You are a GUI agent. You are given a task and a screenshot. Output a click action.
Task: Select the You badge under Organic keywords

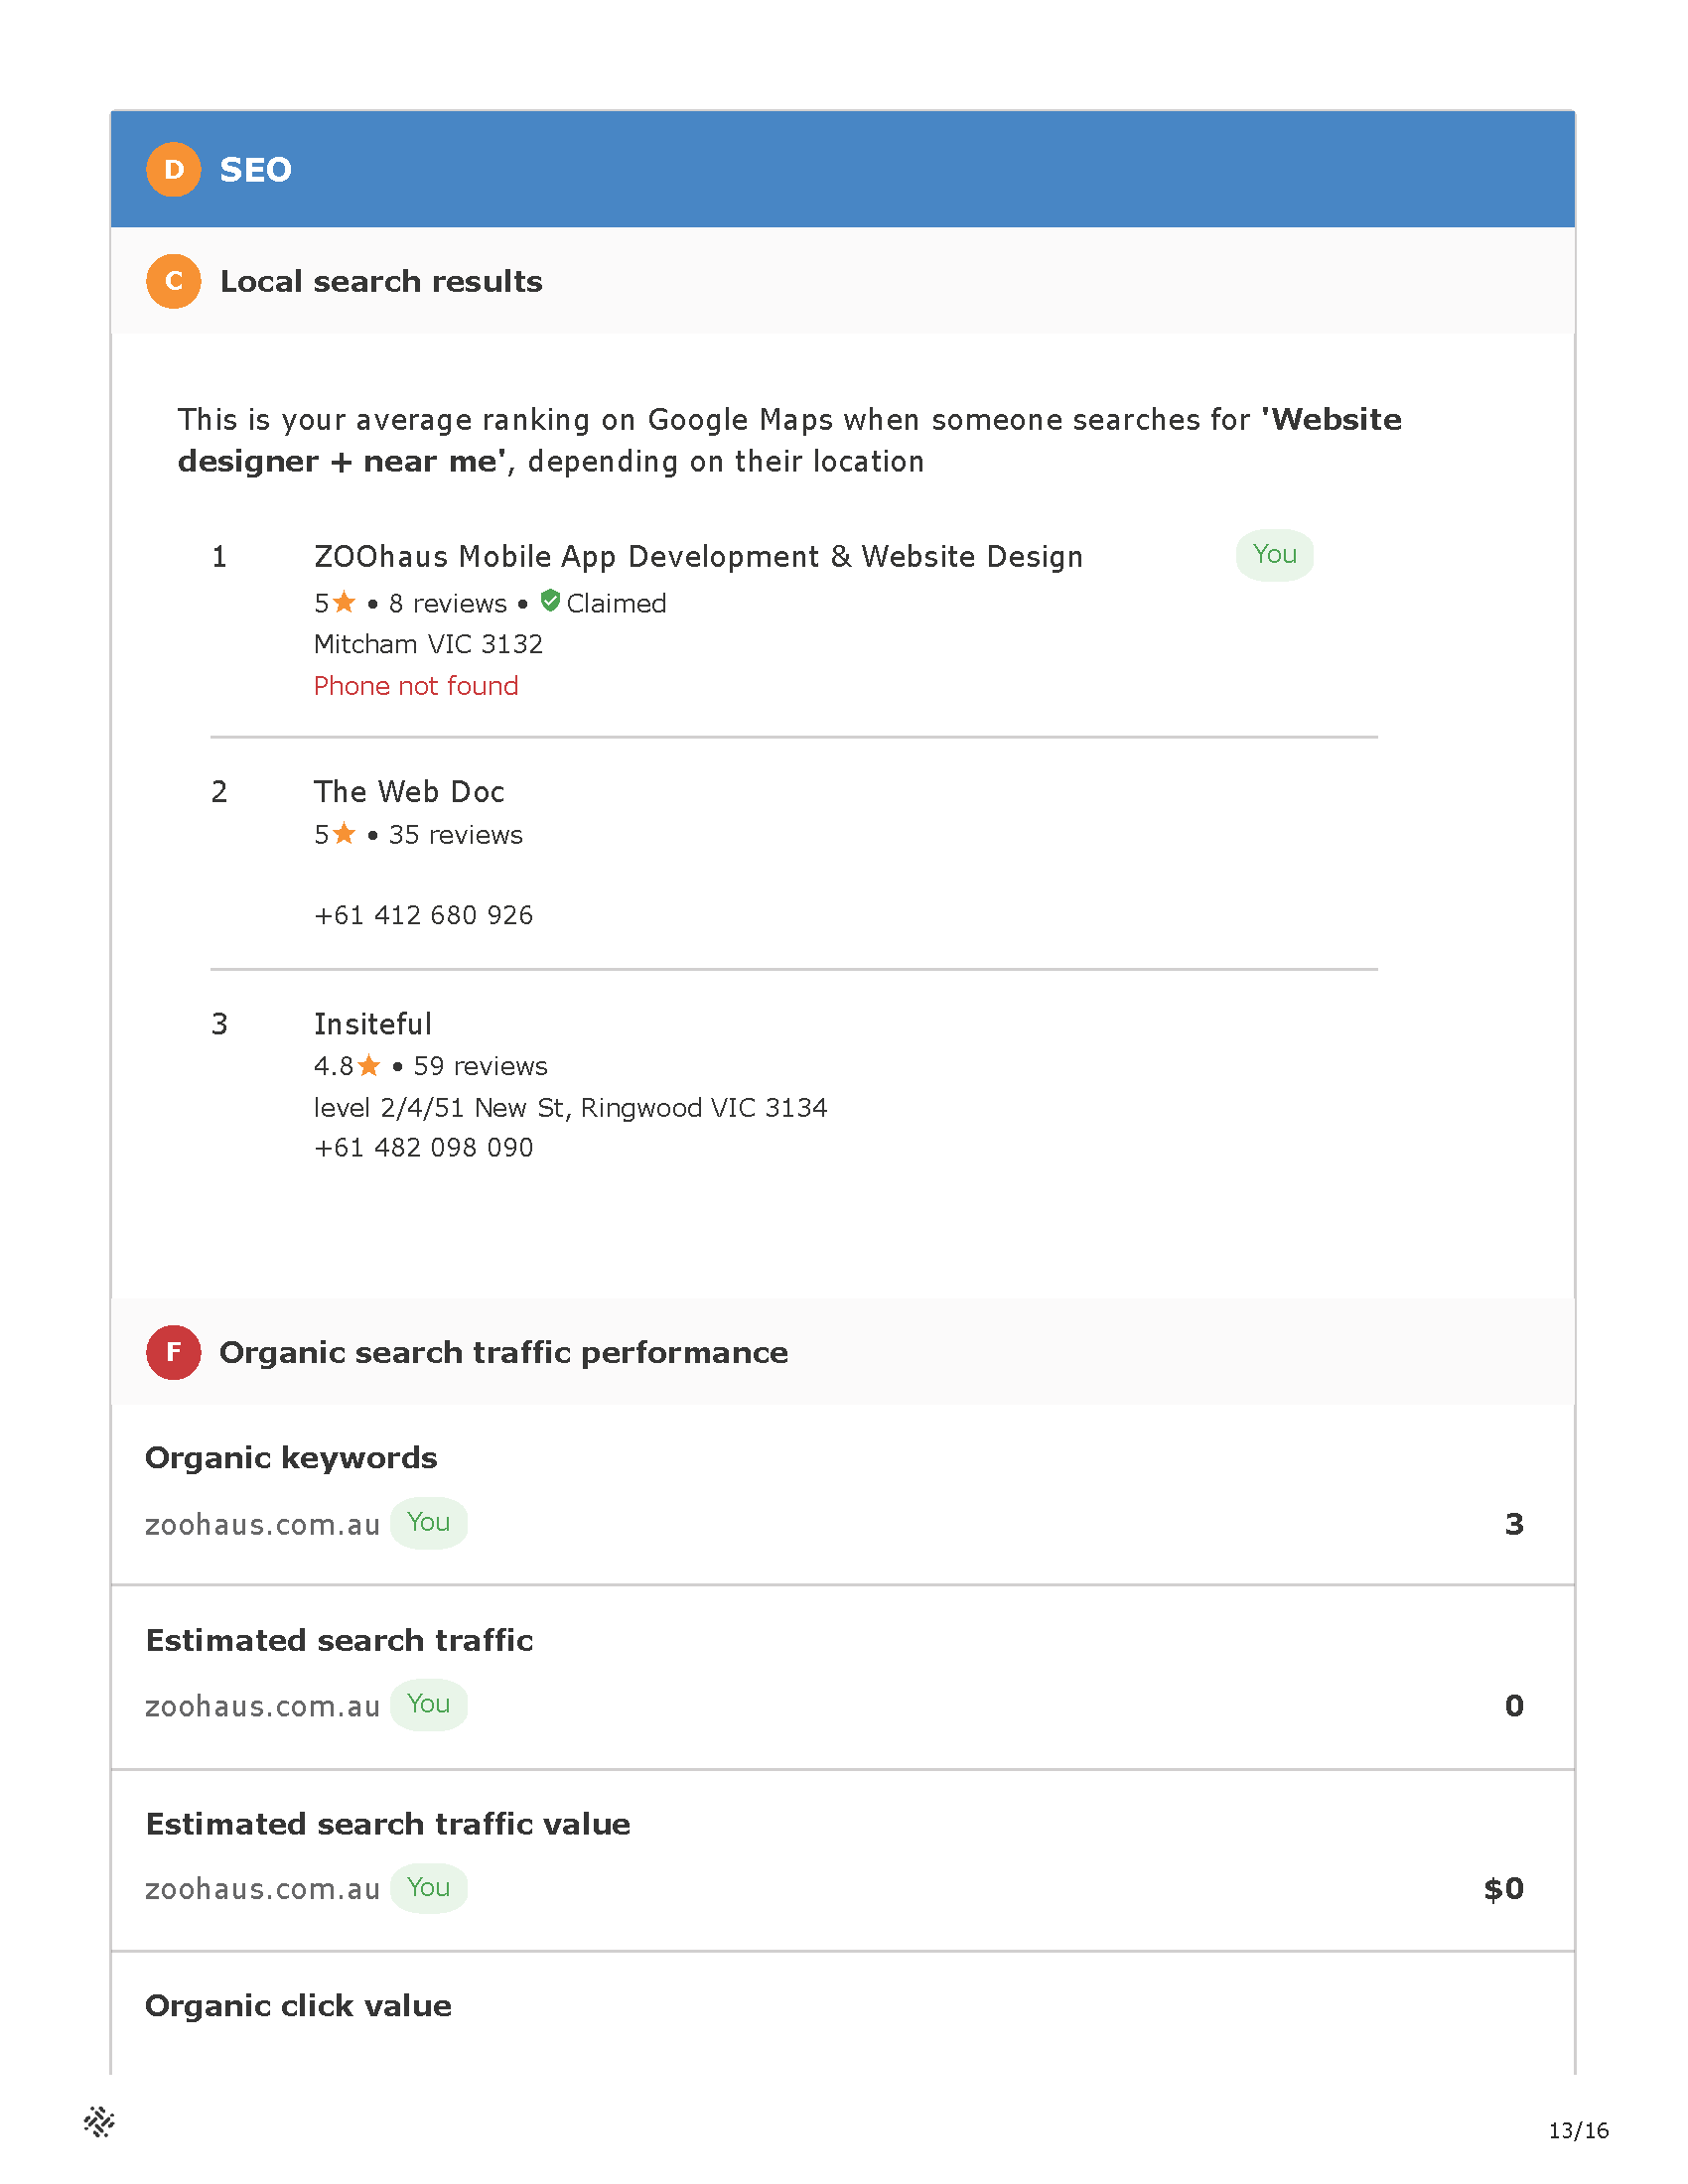(428, 1523)
